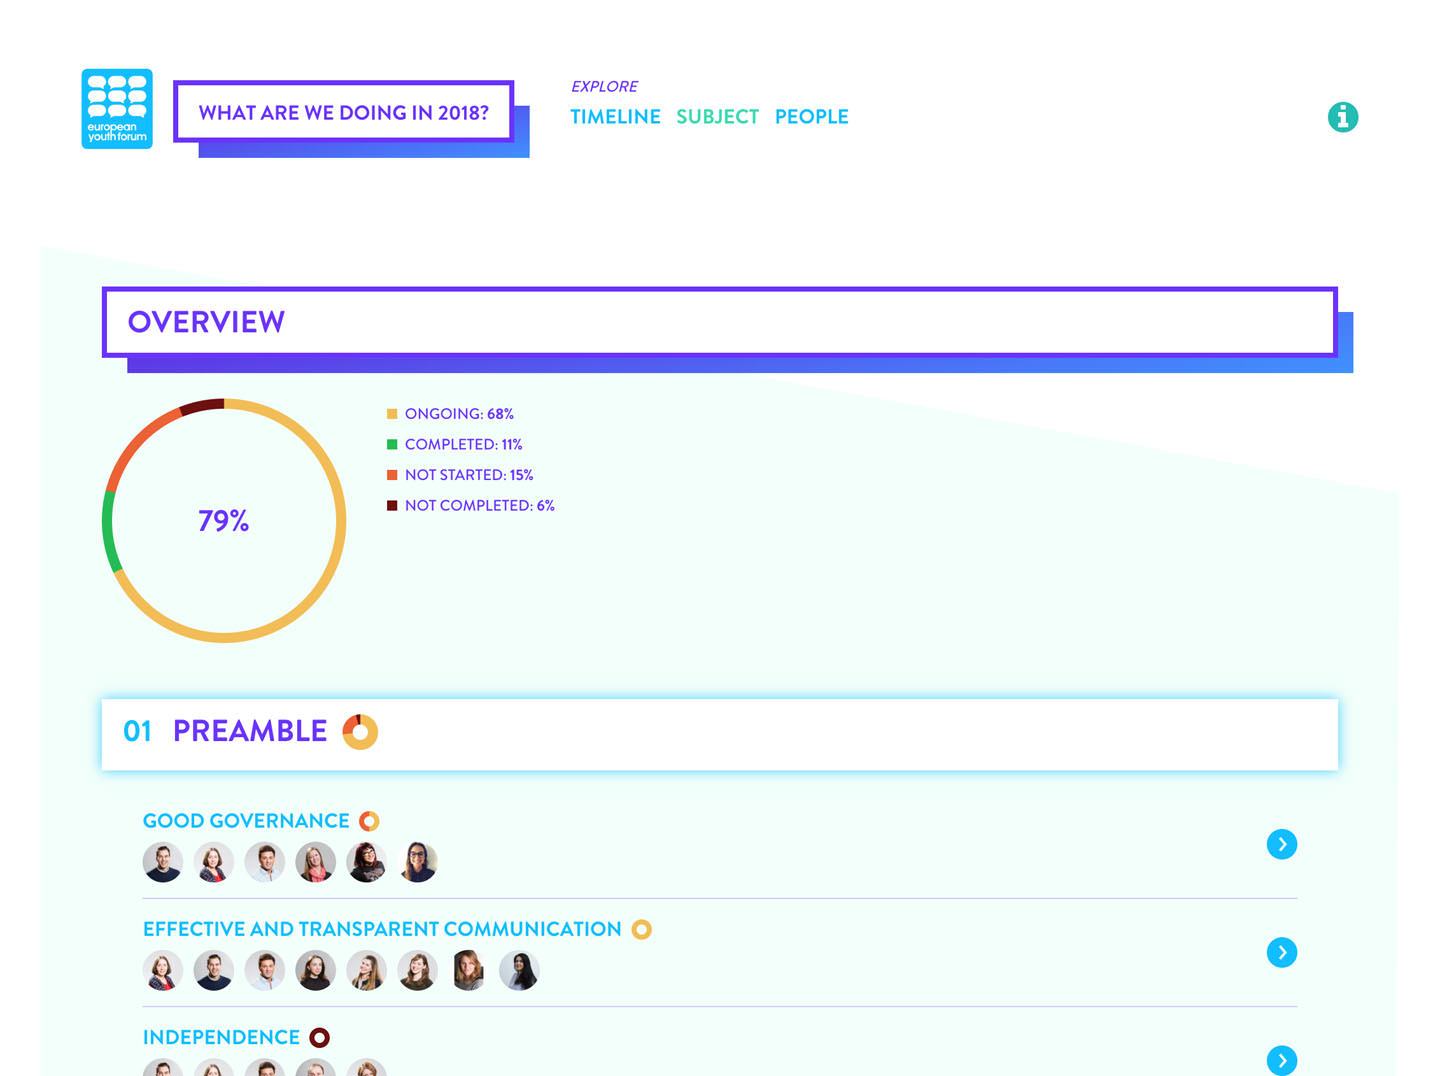Expand the Independence section arrow
The image size is (1440, 1076).
(1281, 1060)
